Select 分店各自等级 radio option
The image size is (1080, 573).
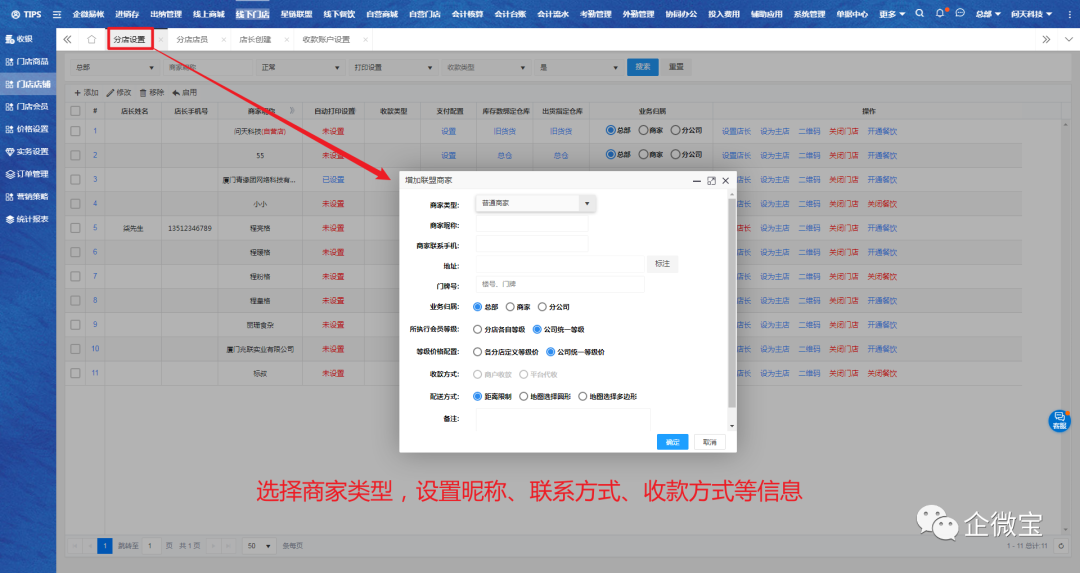point(478,329)
